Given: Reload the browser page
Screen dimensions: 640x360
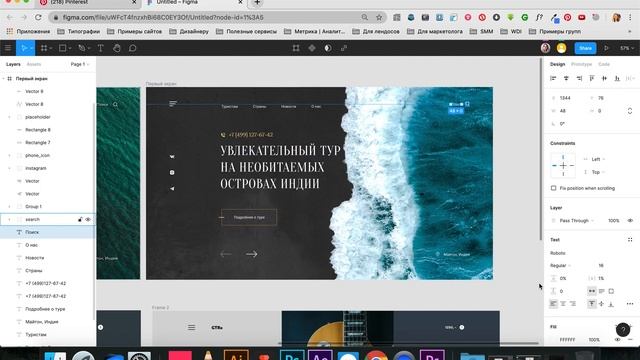Looking at the screenshot, I should coord(38,17).
